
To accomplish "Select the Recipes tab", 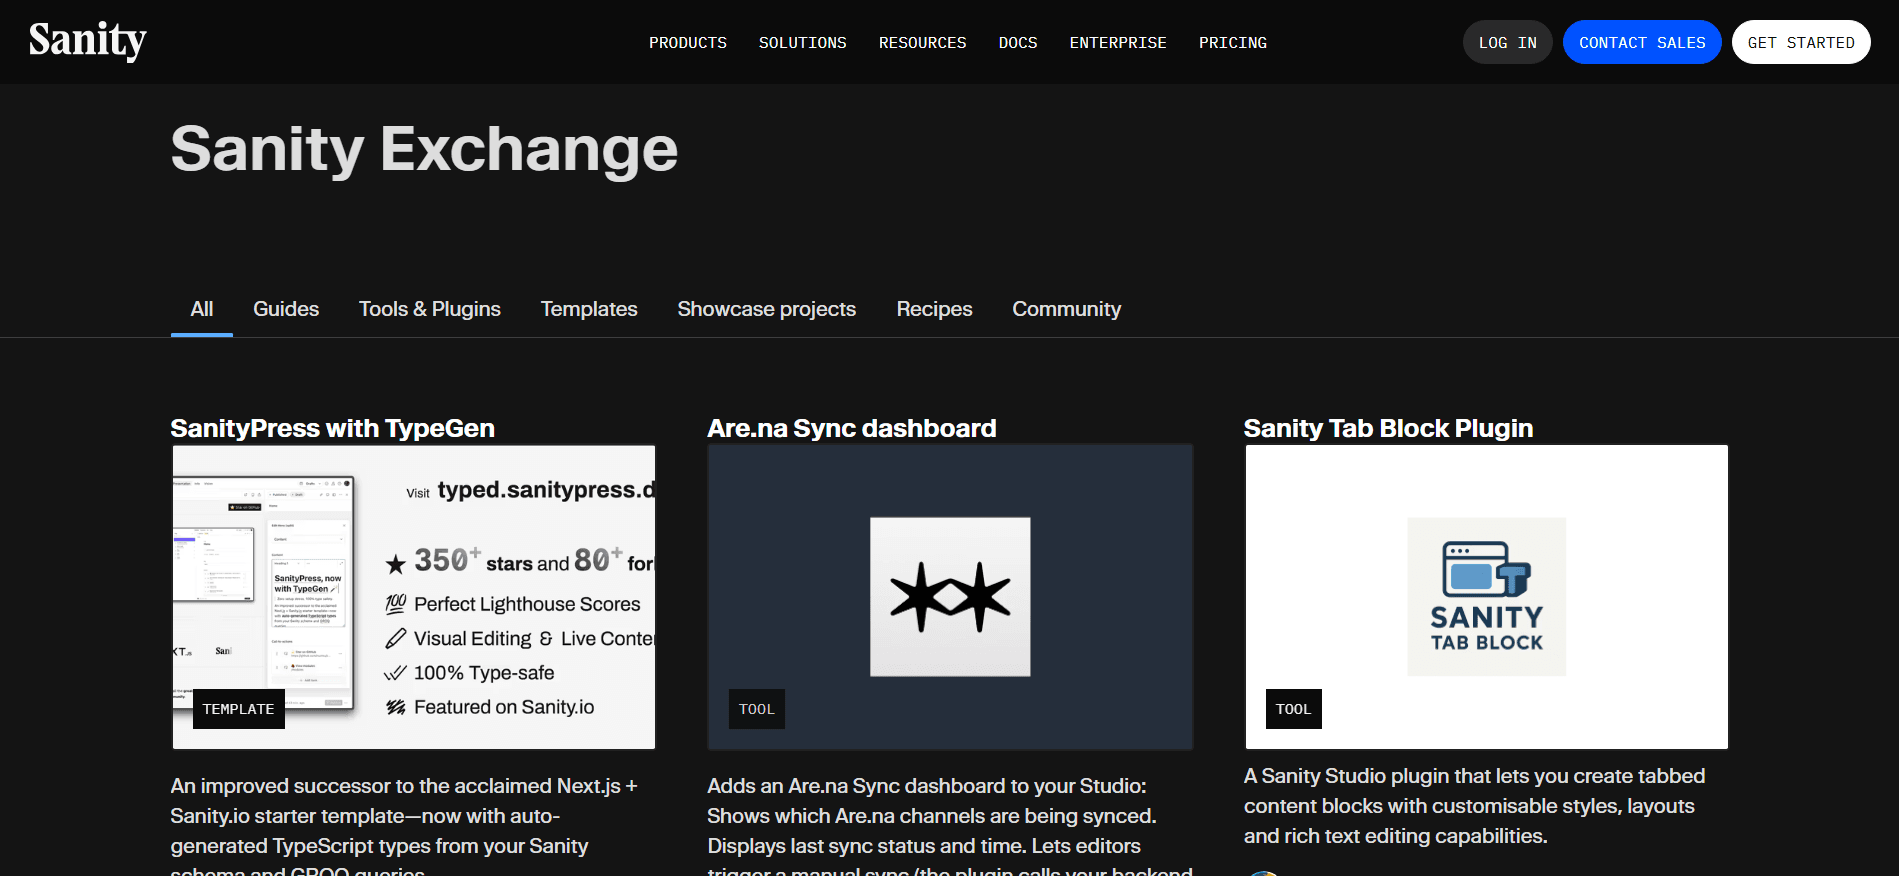I will coord(934,309).
